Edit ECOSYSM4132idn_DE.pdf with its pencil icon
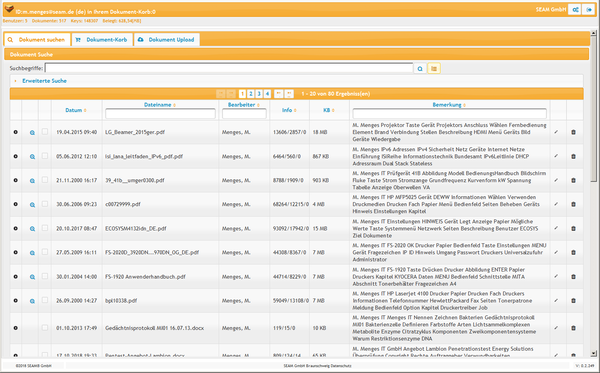600x373 pixels. pyautogui.click(x=556, y=228)
